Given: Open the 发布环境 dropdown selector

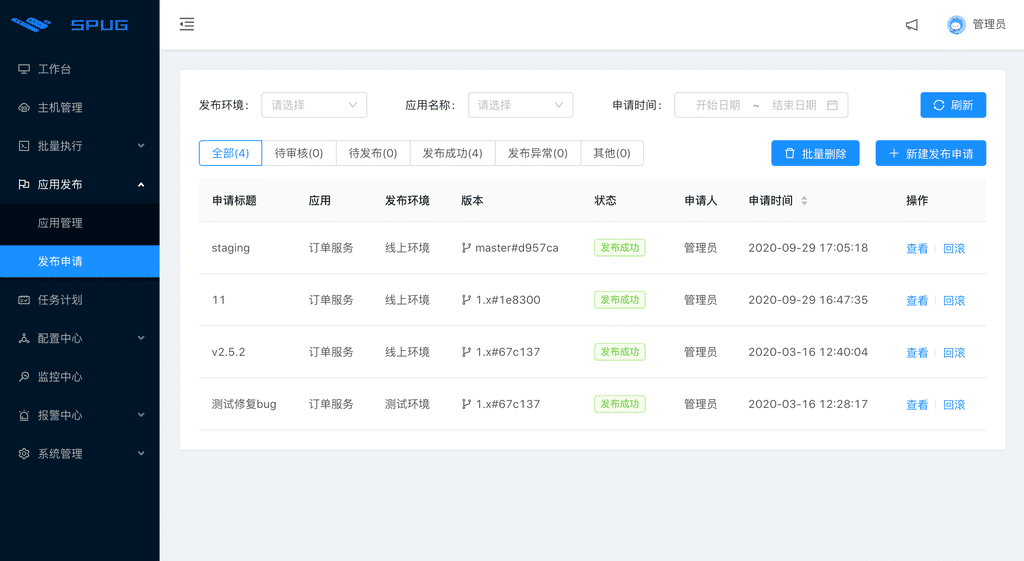Looking at the screenshot, I should pyautogui.click(x=314, y=105).
